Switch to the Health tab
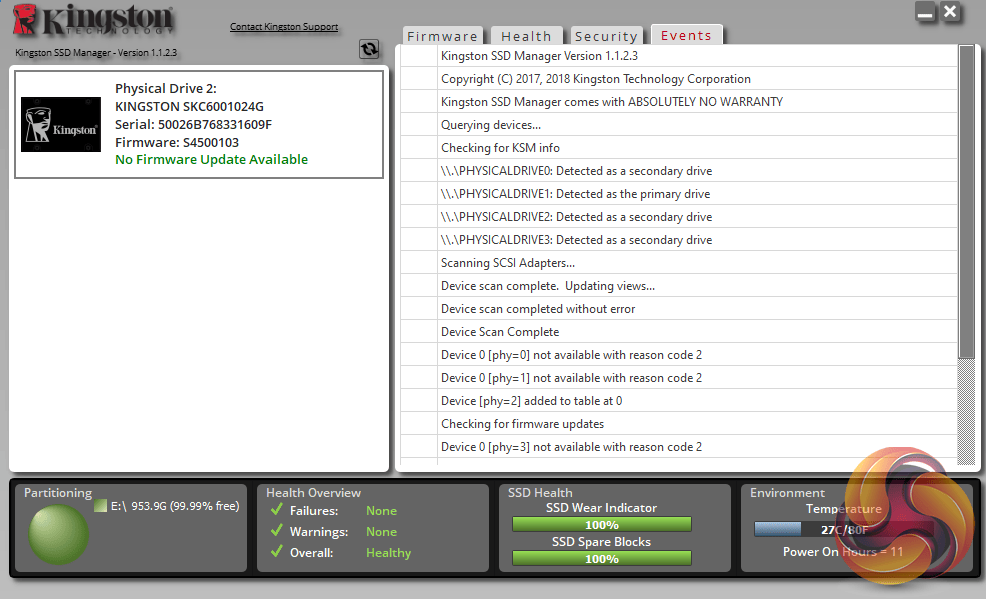This screenshot has height=601, width=986. 526,36
